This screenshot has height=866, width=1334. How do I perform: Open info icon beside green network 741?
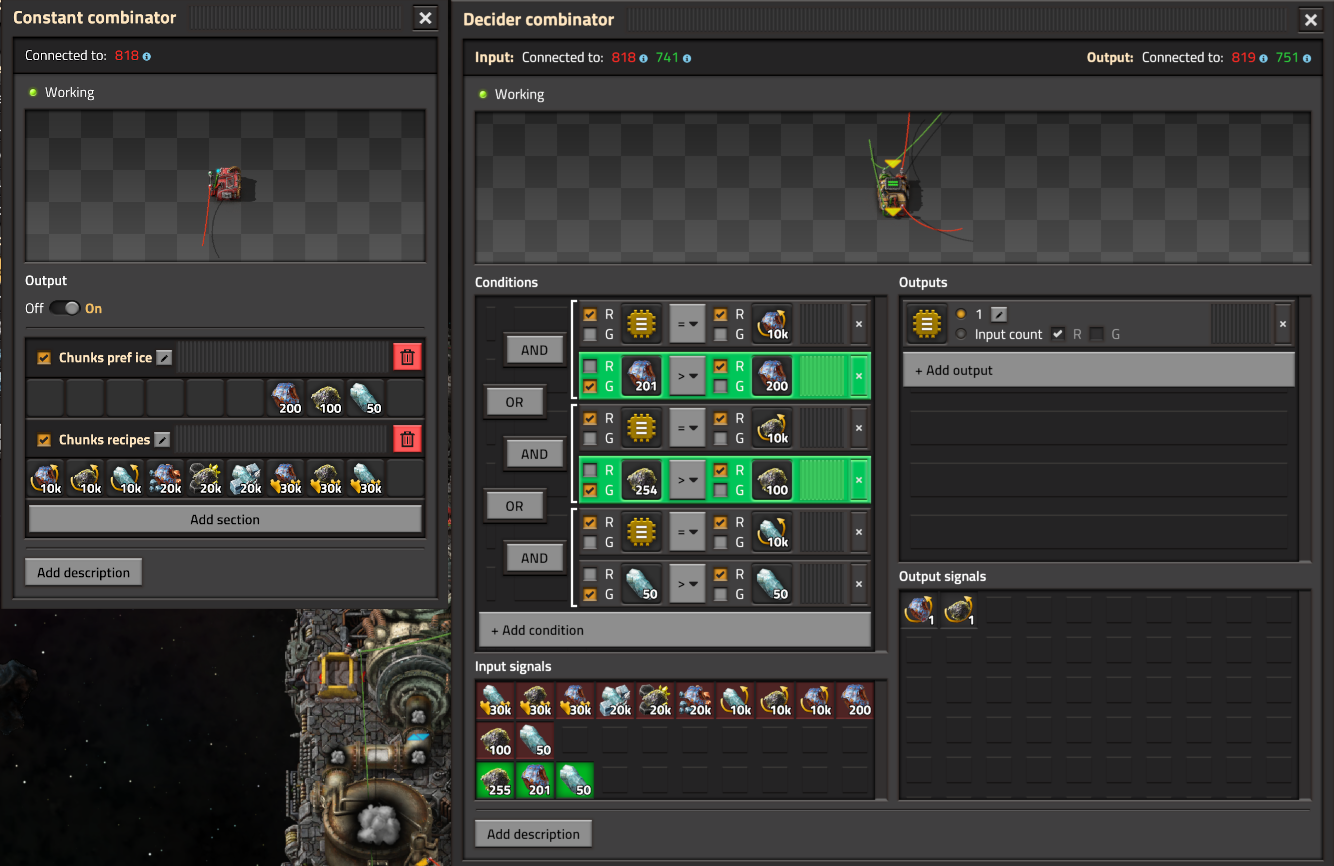pyautogui.click(x=687, y=58)
